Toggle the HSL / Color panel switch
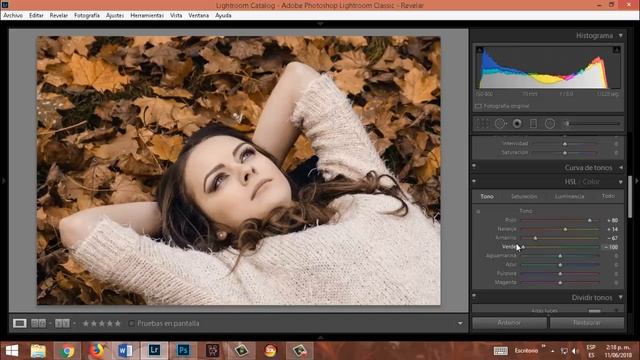Screen dimensions: 640x360 [x=474, y=180]
